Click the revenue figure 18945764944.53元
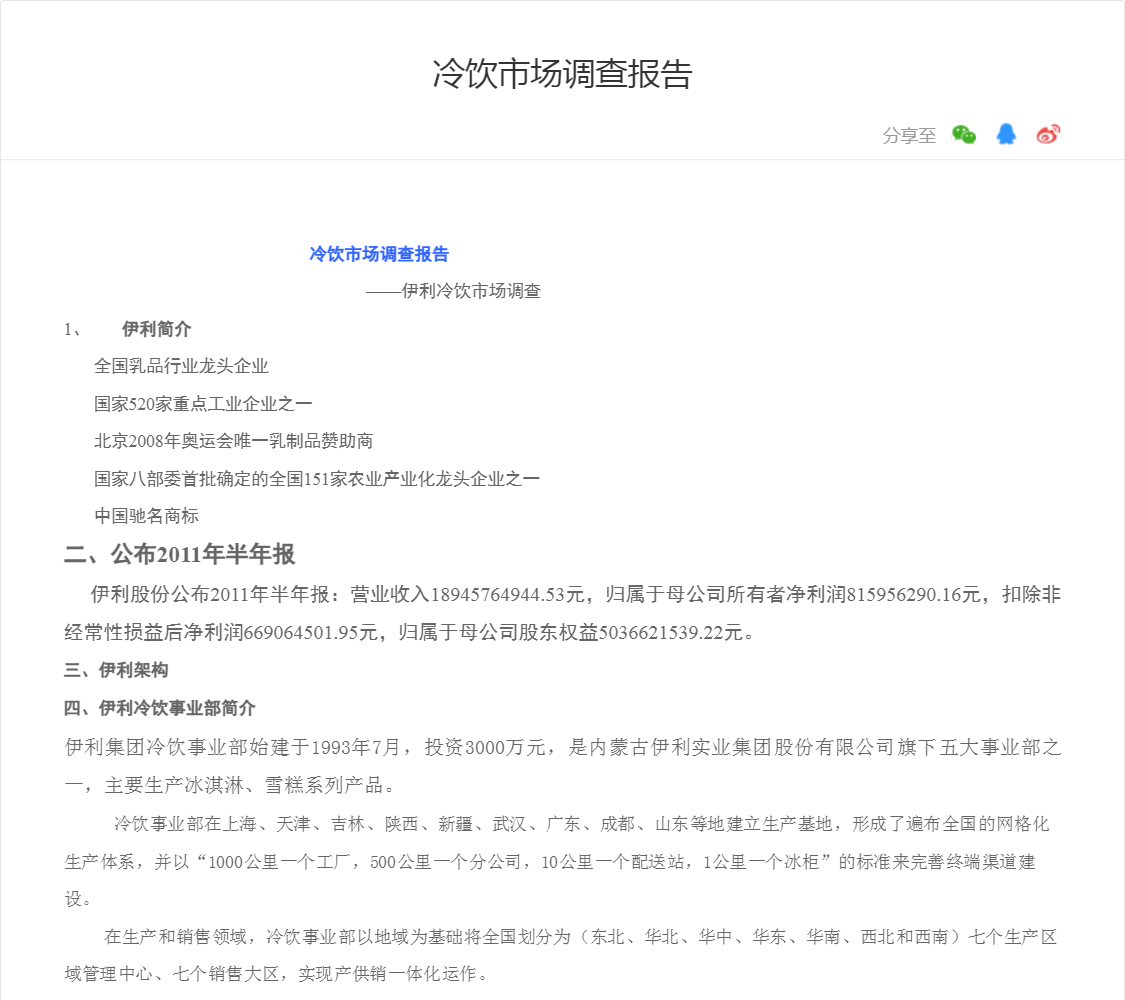Image resolution: width=1125 pixels, height=1000 pixels. (x=507, y=595)
